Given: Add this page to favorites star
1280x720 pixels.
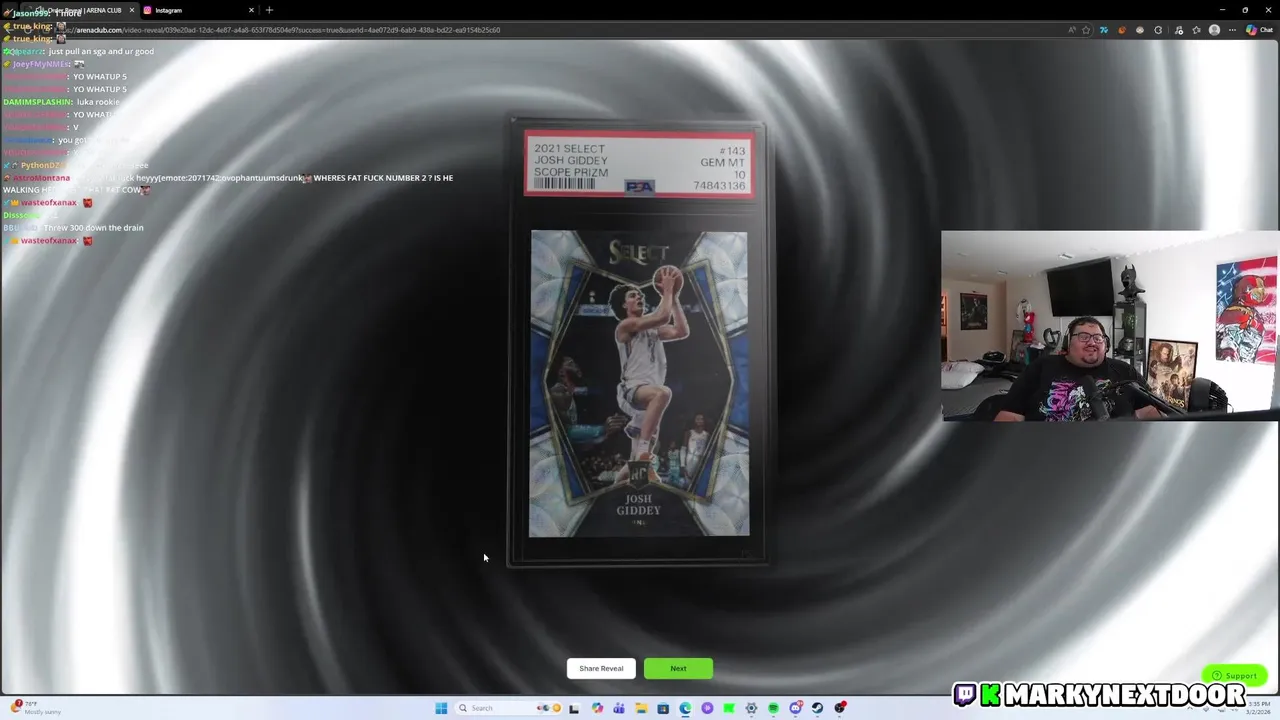Looking at the screenshot, I should tap(1086, 30).
